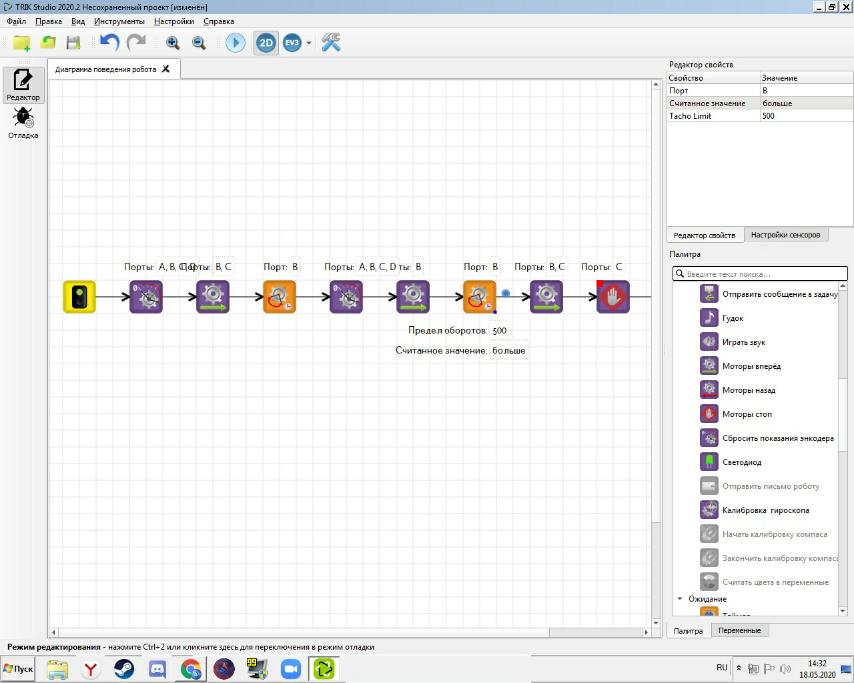Image resolution: width=854 pixels, height=683 pixels.
Task: Open the EV3 robot model dropdown arrow
Action: click(x=309, y=43)
